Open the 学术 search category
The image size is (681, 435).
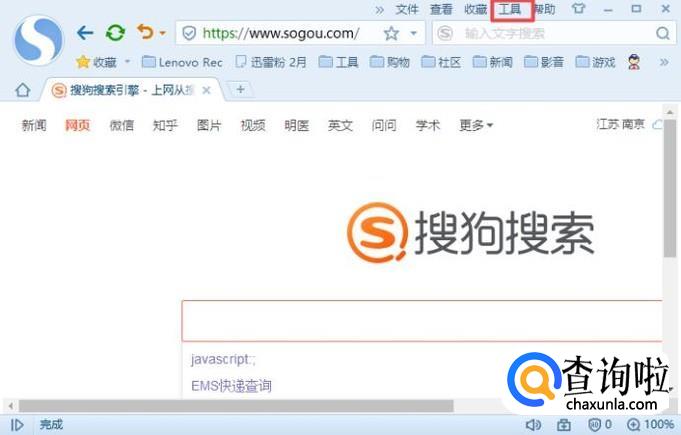(x=428, y=125)
